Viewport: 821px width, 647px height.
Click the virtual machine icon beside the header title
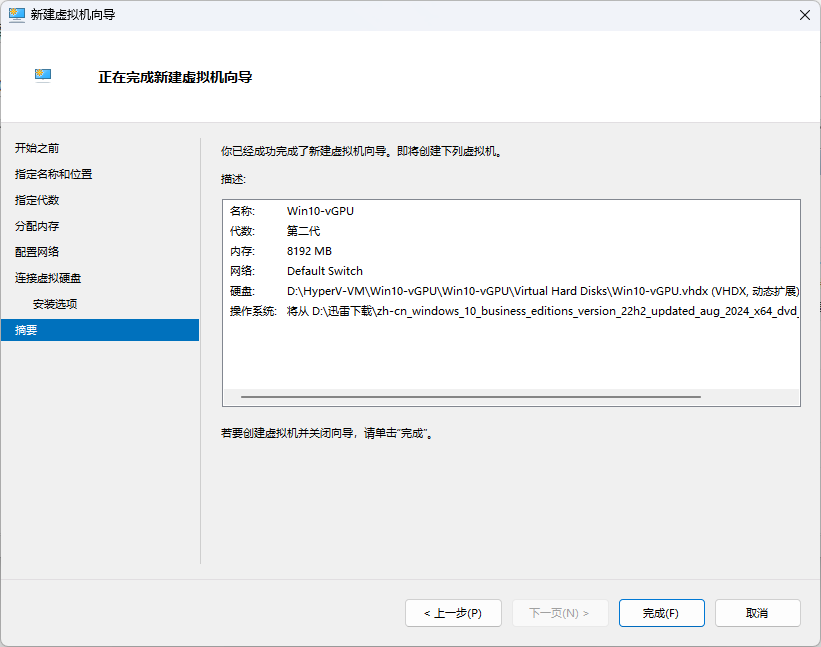point(43,76)
